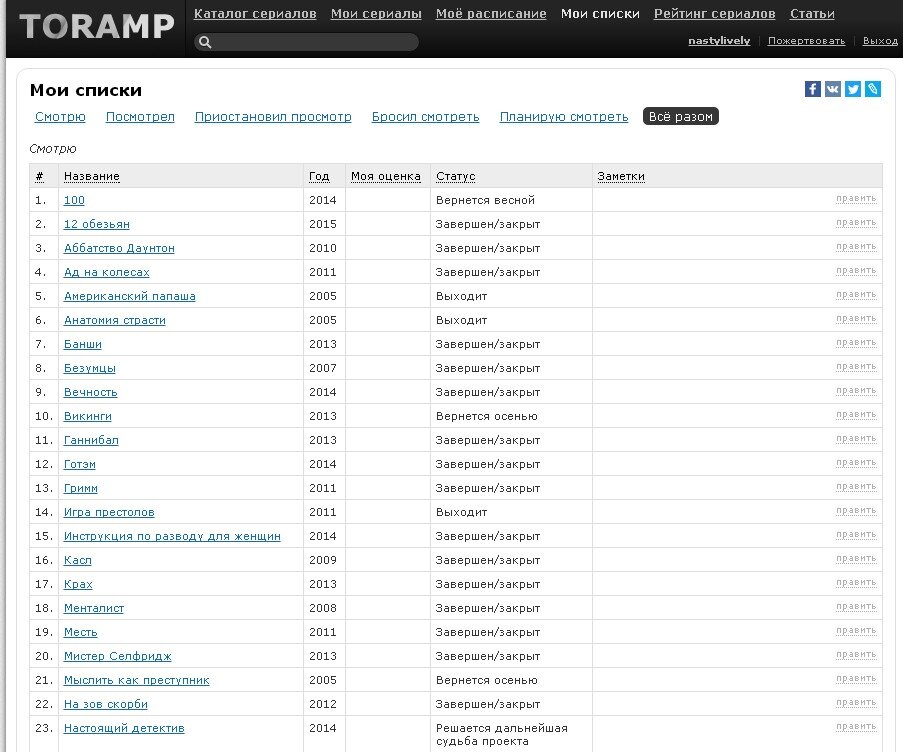
Task: Sort table by # column
Action: click(x=39, y=176)
